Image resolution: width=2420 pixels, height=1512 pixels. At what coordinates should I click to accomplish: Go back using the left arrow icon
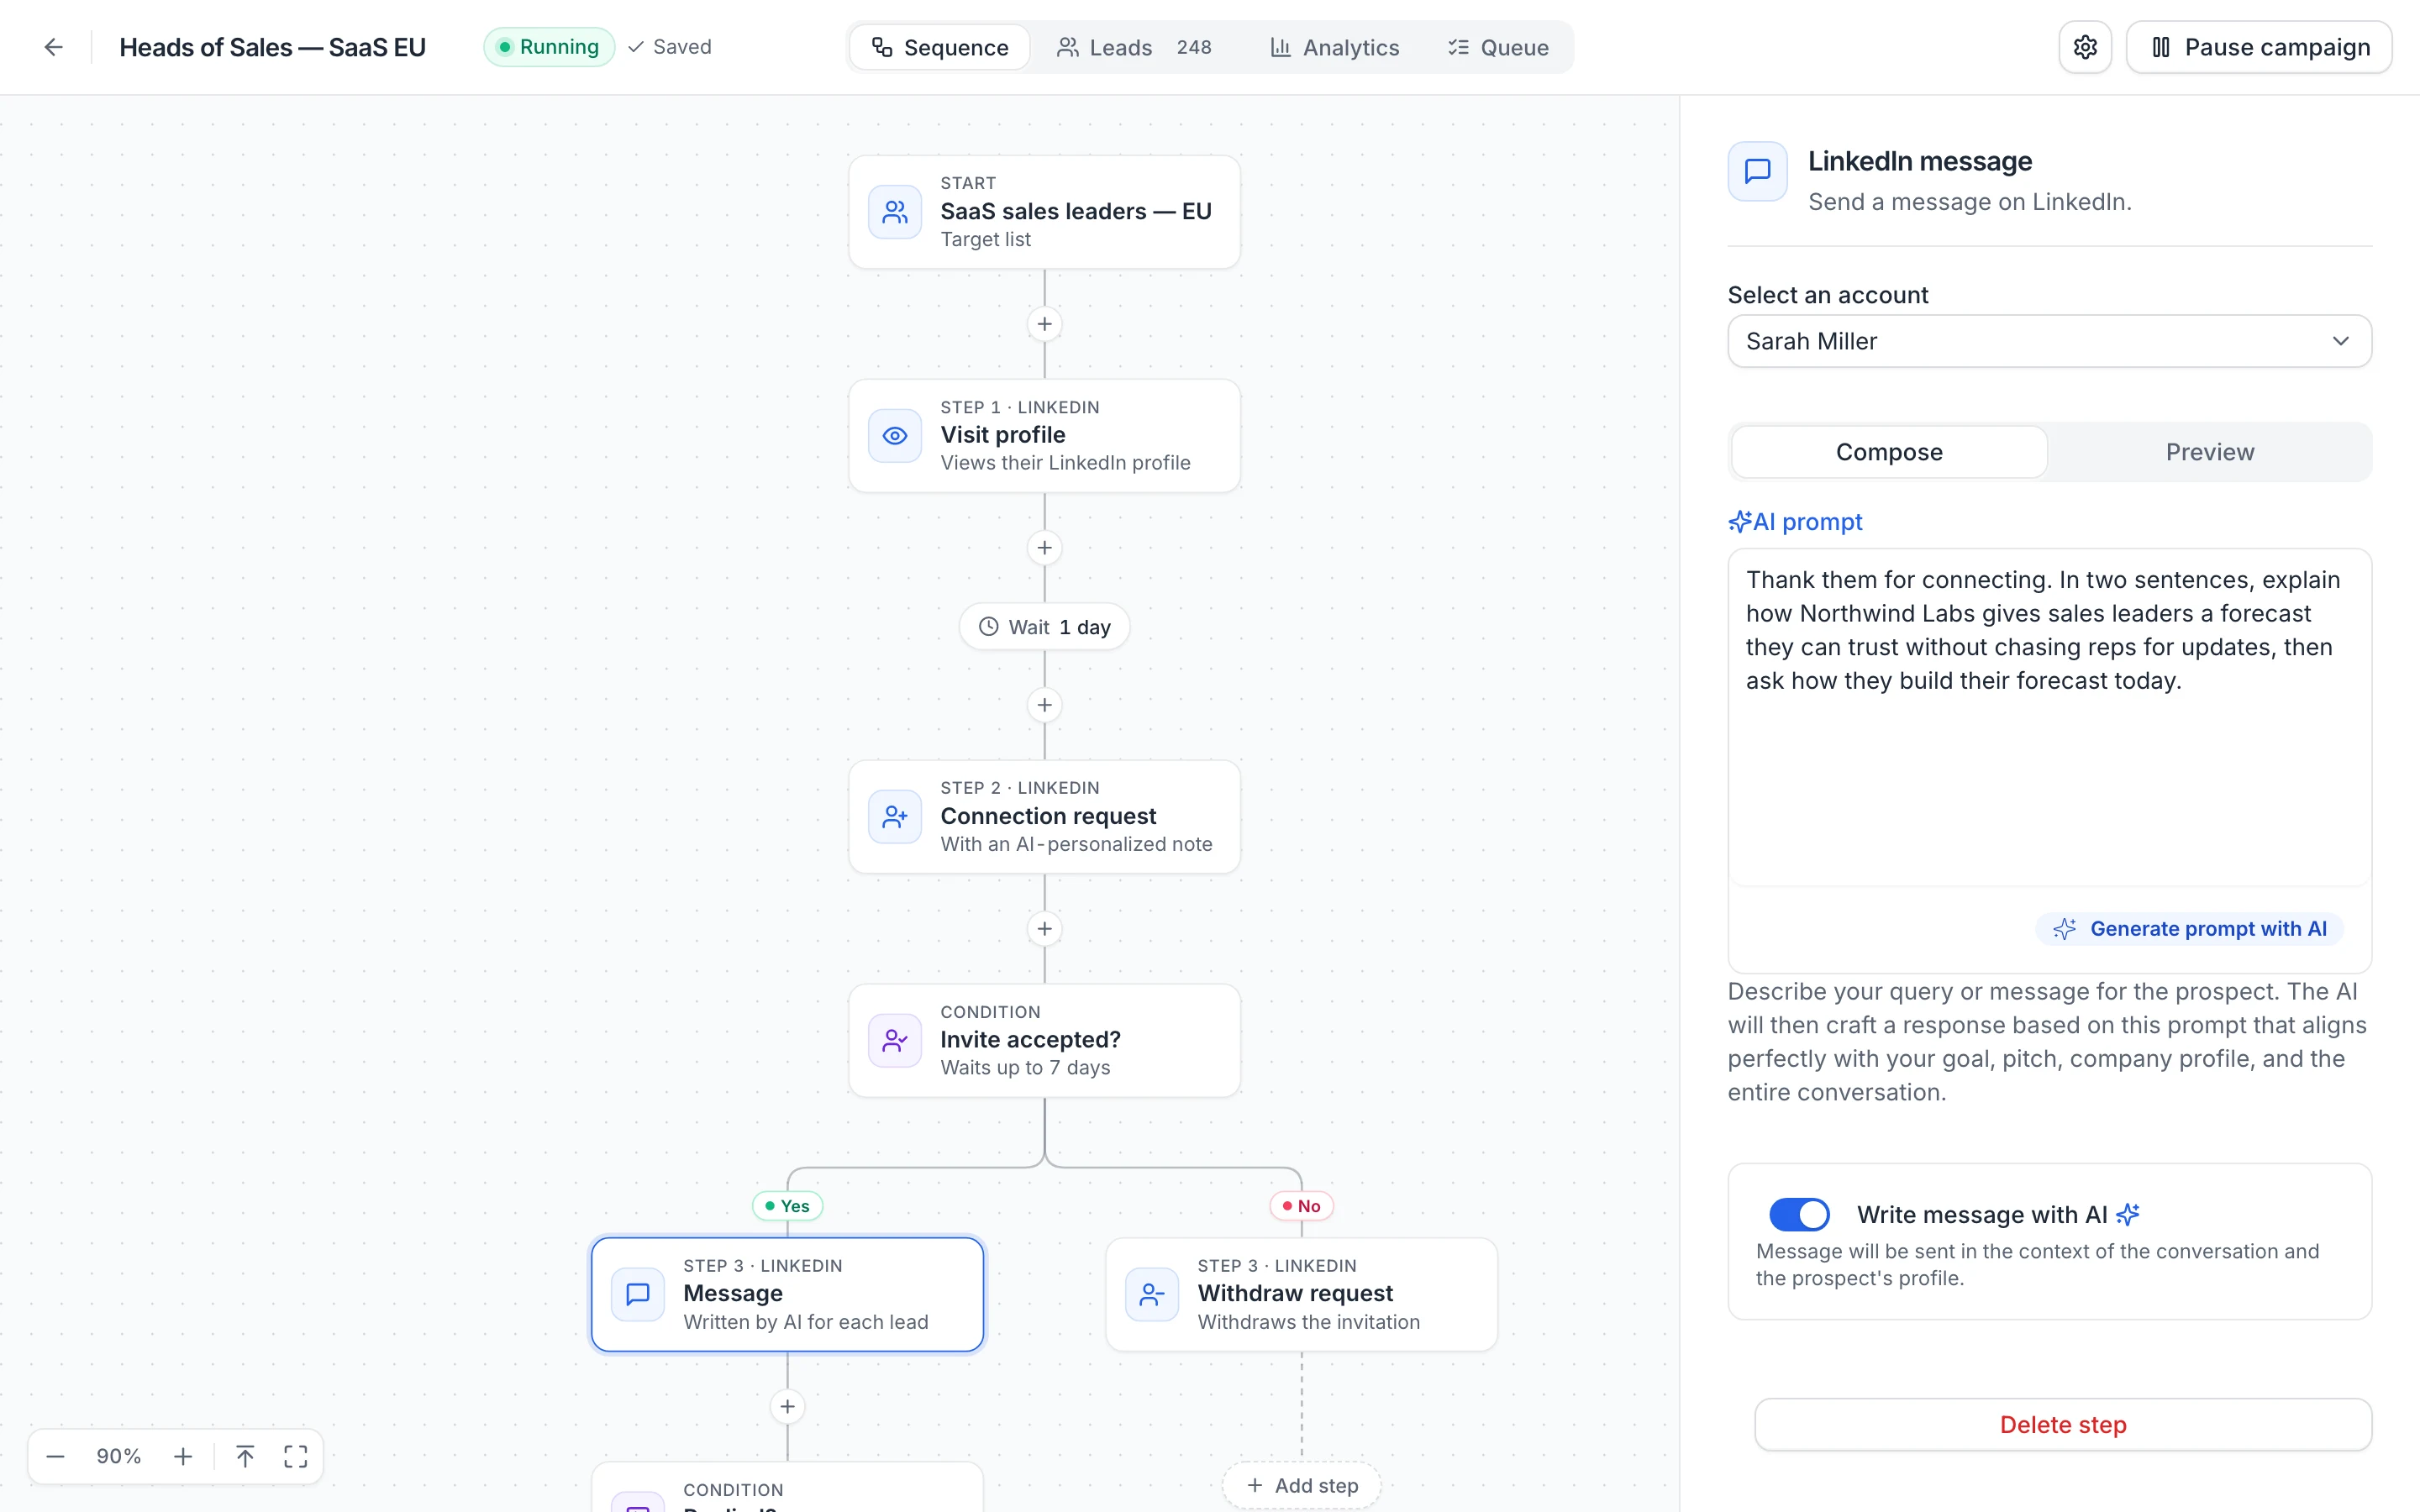(x=54, y=47)
